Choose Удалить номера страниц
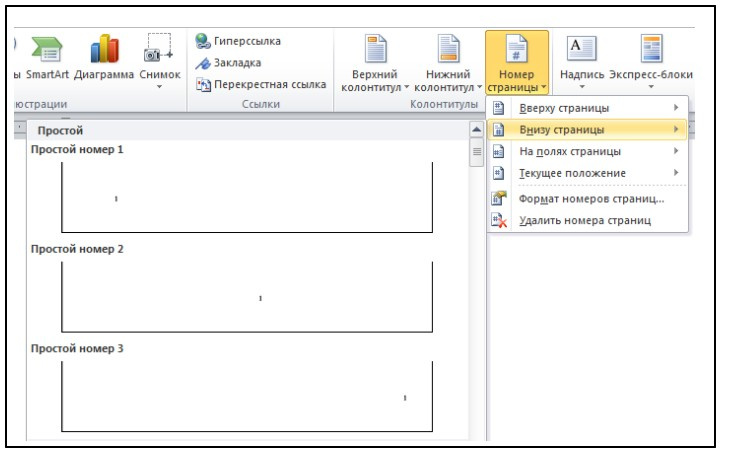 [x=584, y=220]
